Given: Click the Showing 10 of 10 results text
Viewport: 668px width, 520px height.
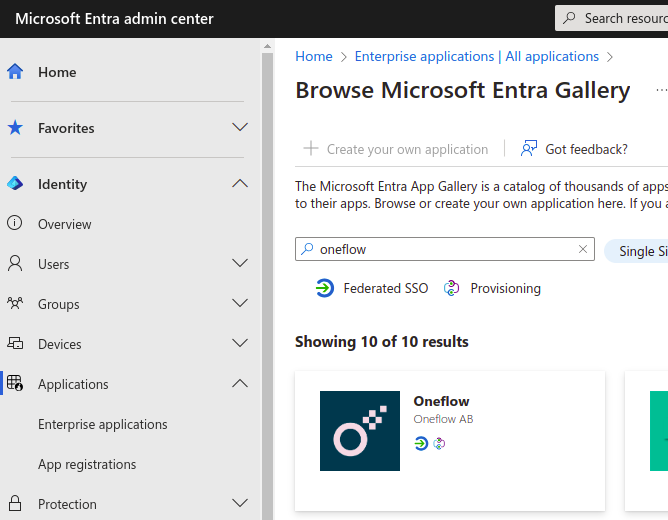Looking at the screenshot, I should click(382, 342).
